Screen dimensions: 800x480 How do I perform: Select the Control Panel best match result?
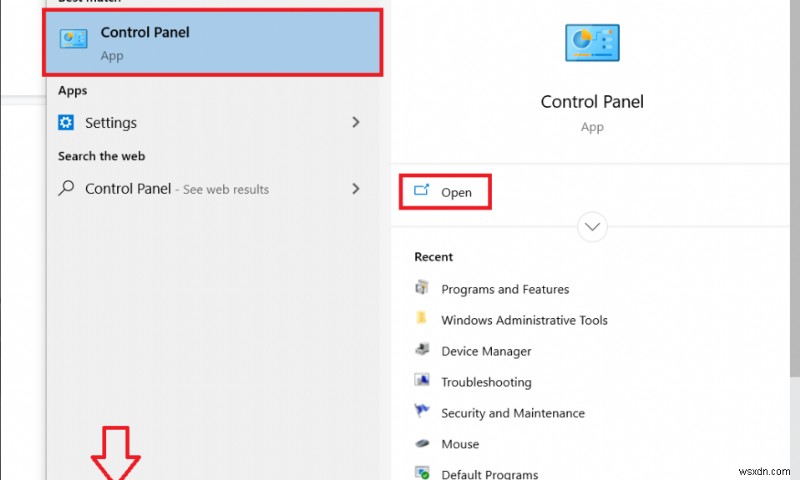click(213, 43)
